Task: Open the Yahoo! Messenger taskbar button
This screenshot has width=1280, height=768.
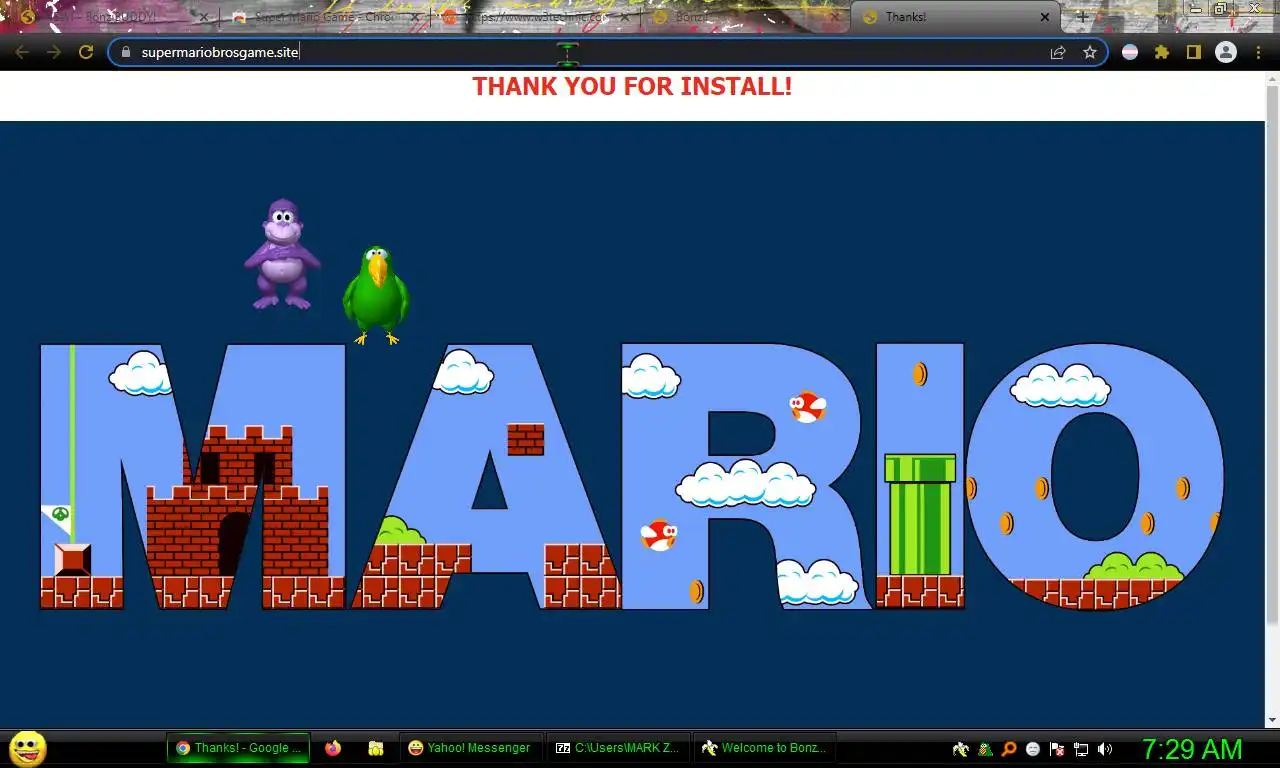Action: [470, 748]
